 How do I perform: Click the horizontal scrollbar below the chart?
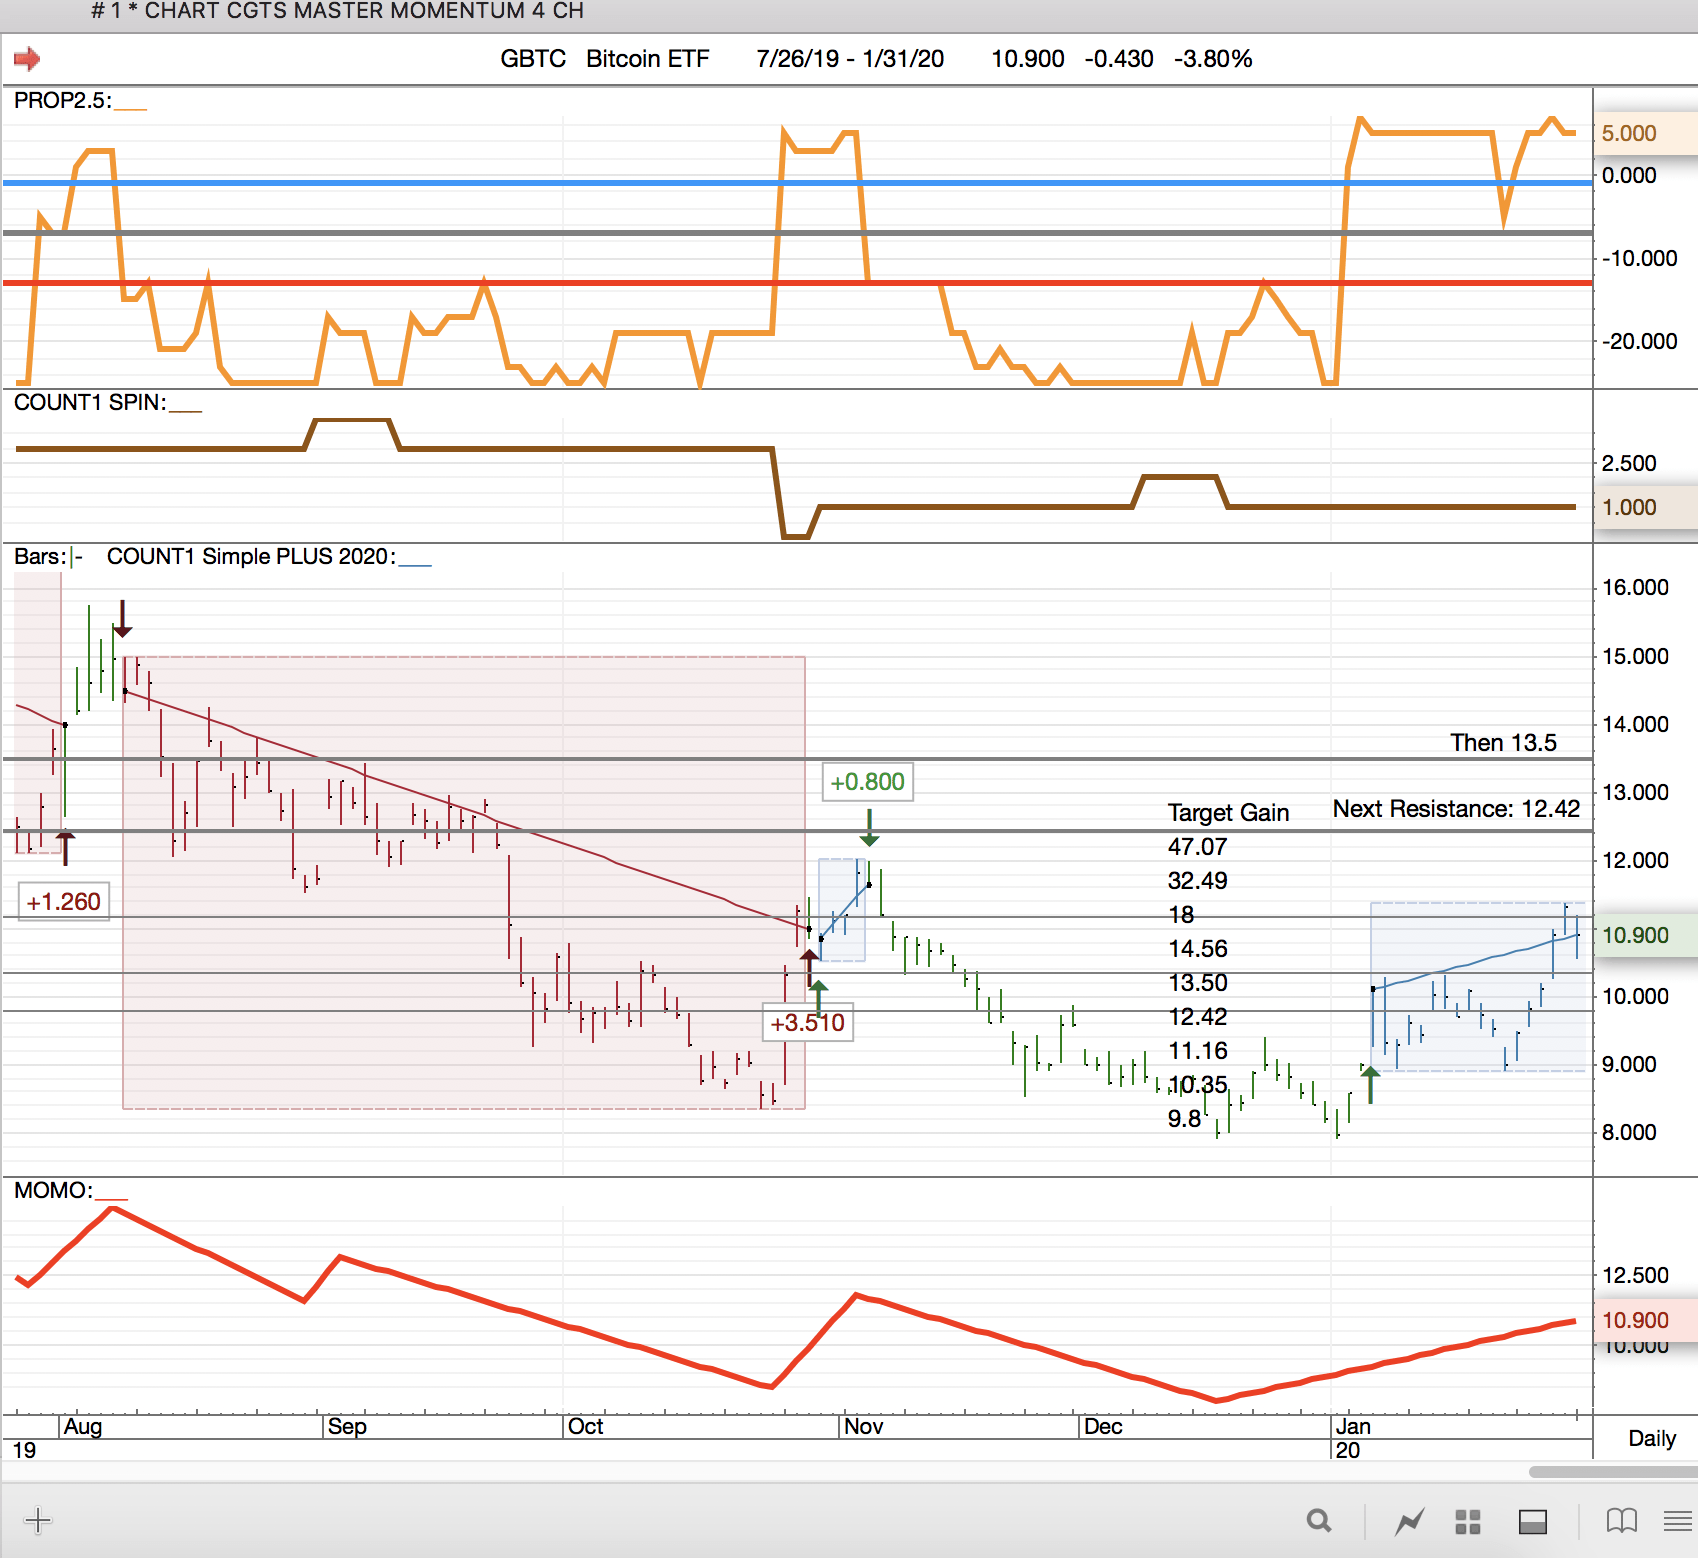point(1612,1471)
